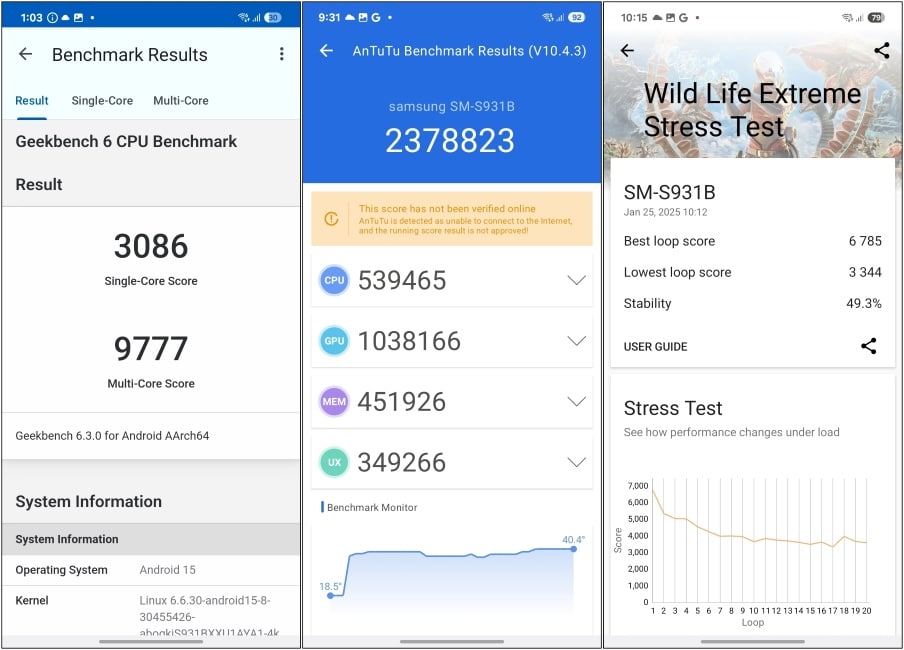Open the three-dot overflow menu in Geekbench
The image size is (904, 650).
281,54
